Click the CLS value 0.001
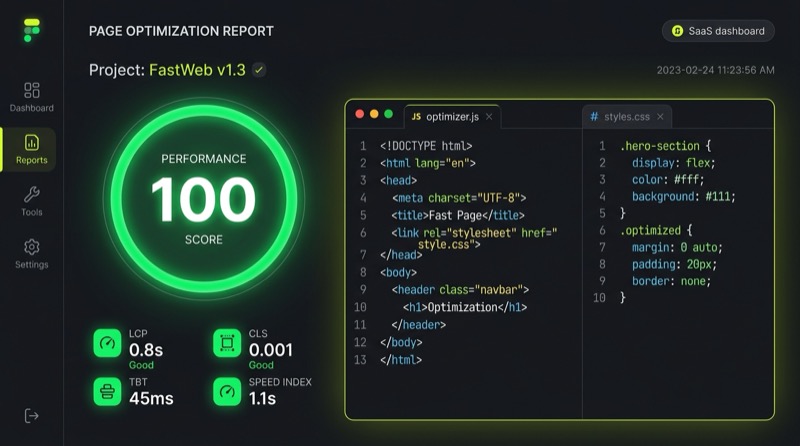Viewport: 800px width, 446px height. pyautogui.click(x=270, y=350)
